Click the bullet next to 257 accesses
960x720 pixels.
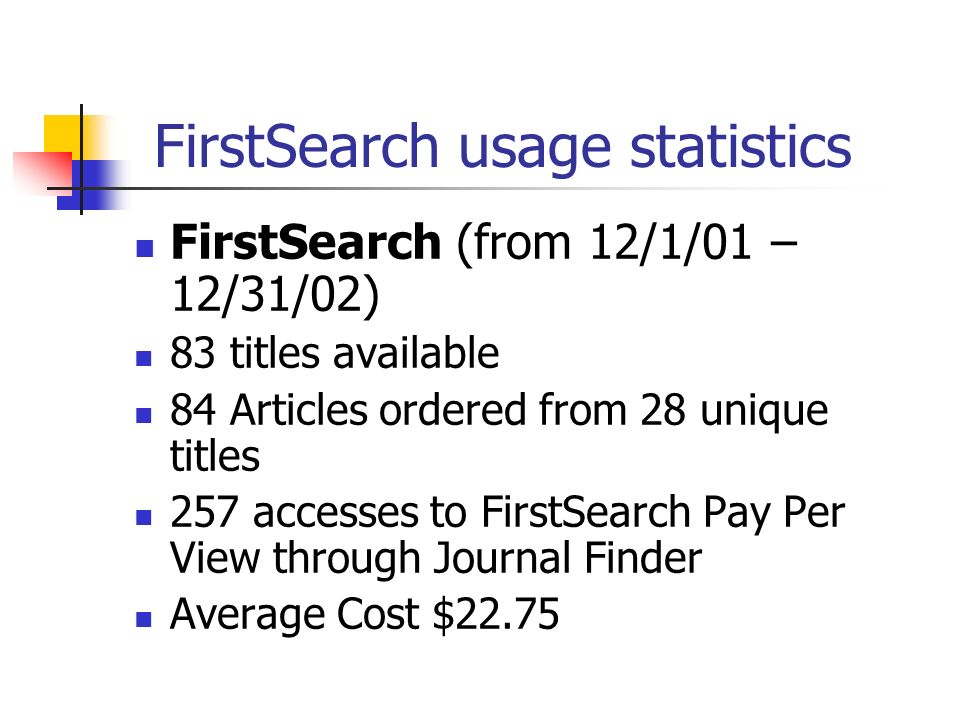(144, 517)
